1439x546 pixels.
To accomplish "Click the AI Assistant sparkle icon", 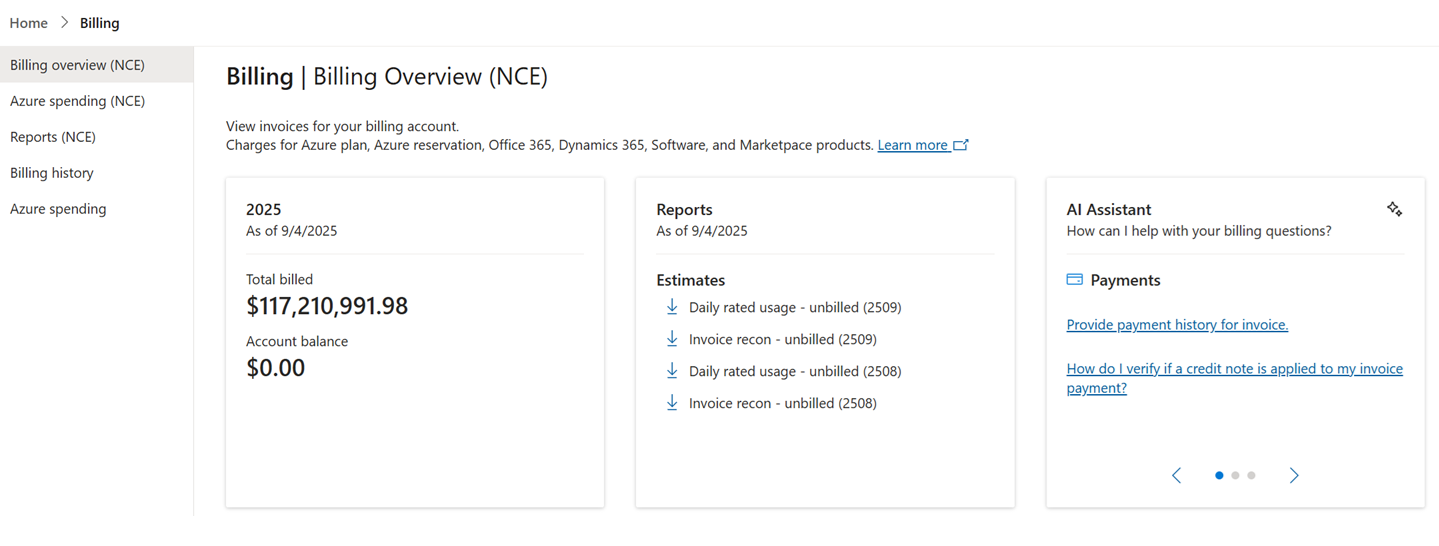I will [x=1394, y=209].
